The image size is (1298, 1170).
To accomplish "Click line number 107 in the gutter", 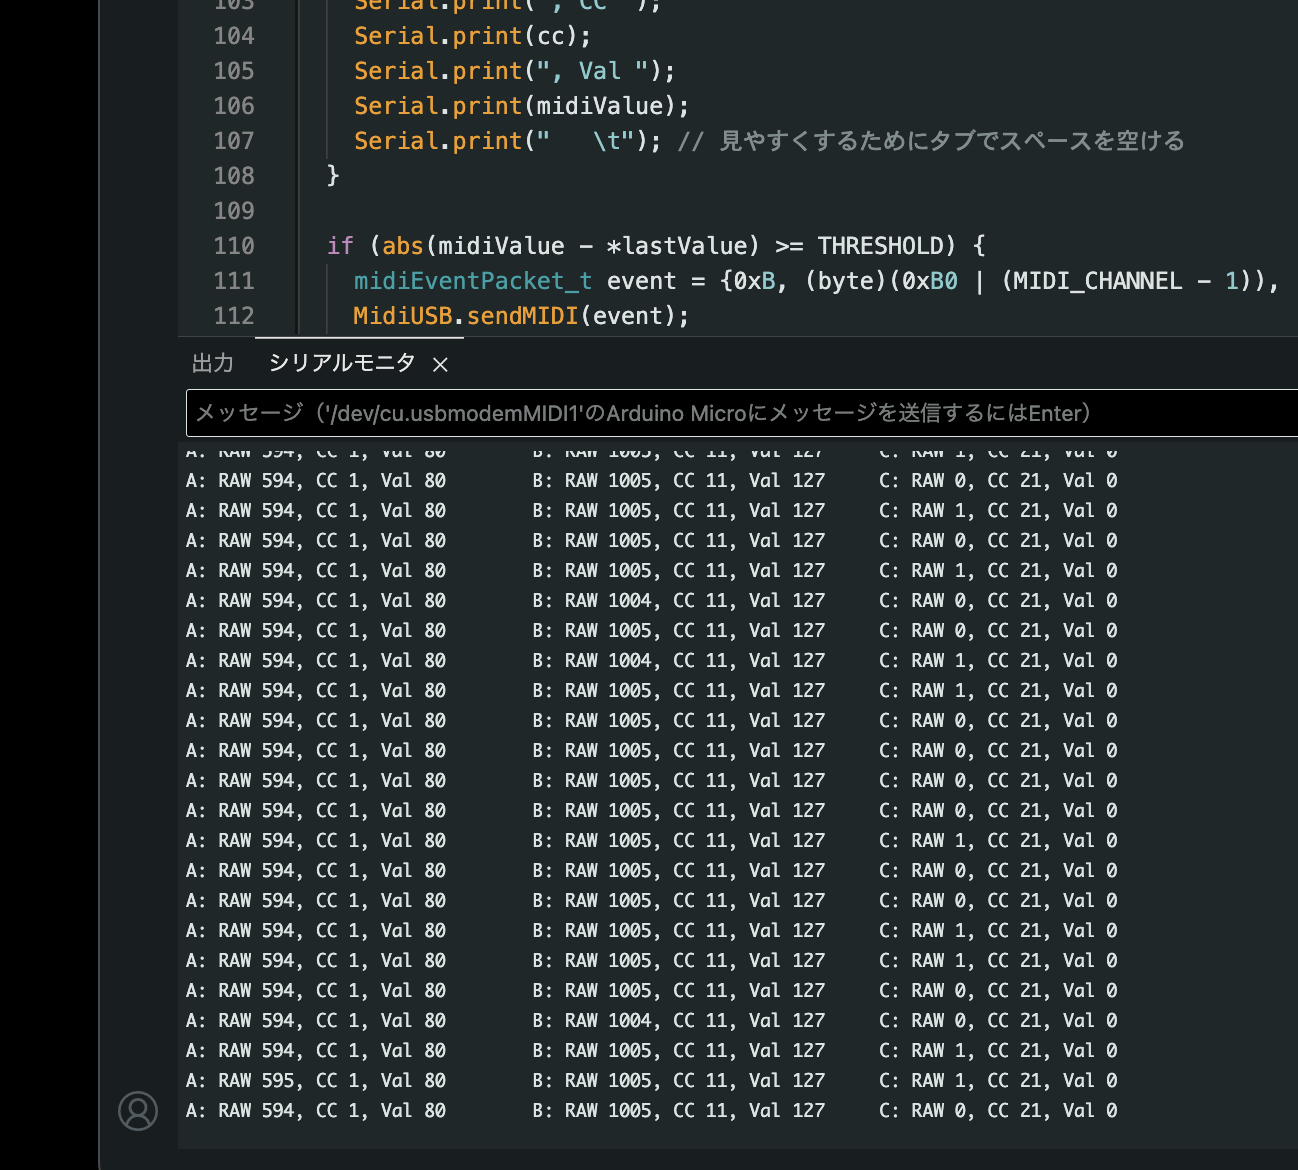I will (234, 141).
